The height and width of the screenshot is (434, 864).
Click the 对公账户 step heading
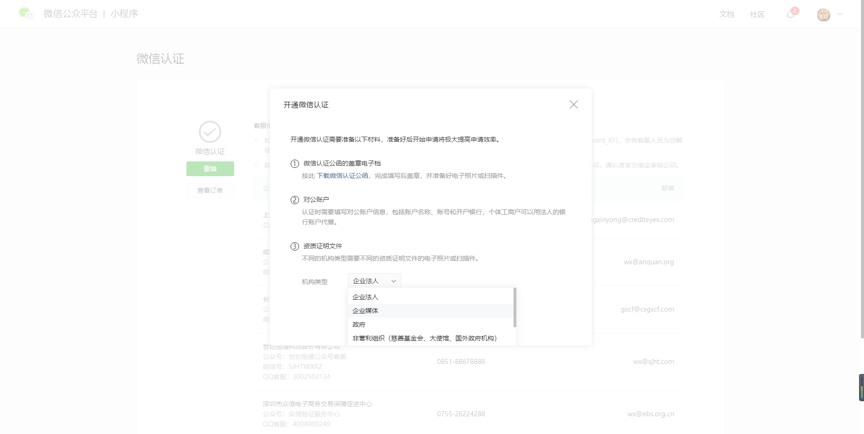pyautogui.click(x=316, y=199)
